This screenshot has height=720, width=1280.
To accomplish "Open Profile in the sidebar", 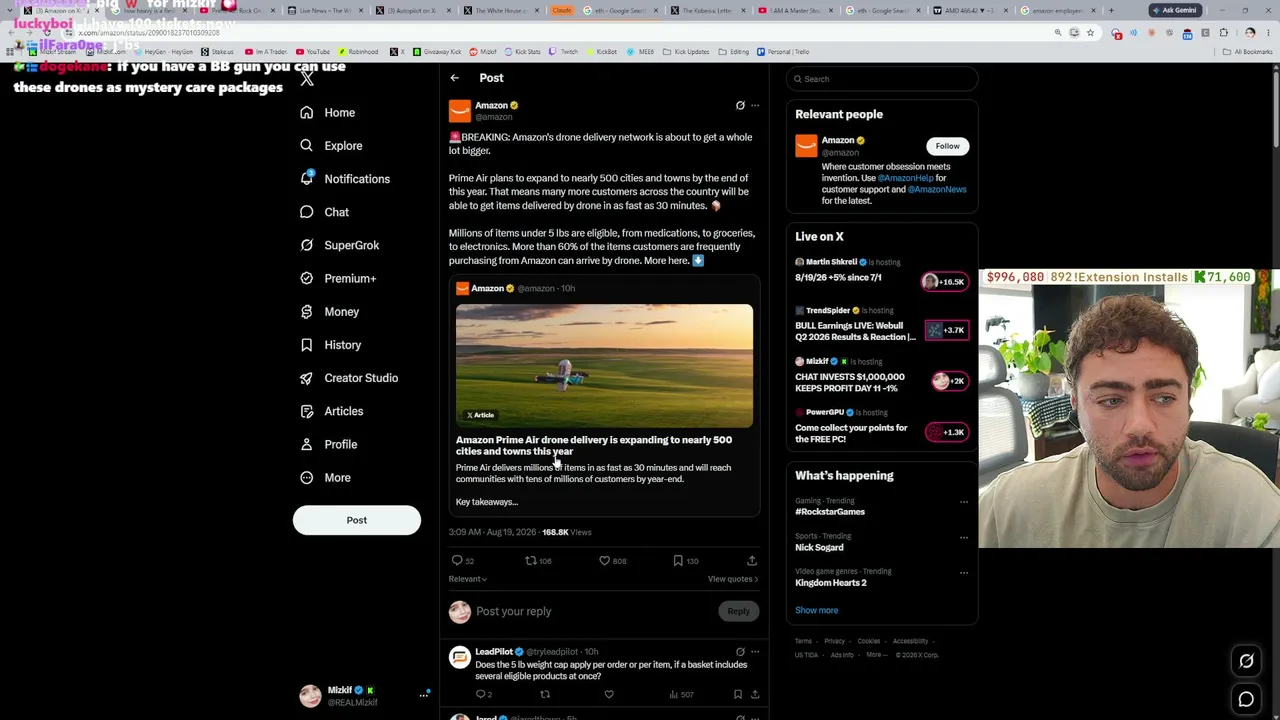I will (329, 444).
